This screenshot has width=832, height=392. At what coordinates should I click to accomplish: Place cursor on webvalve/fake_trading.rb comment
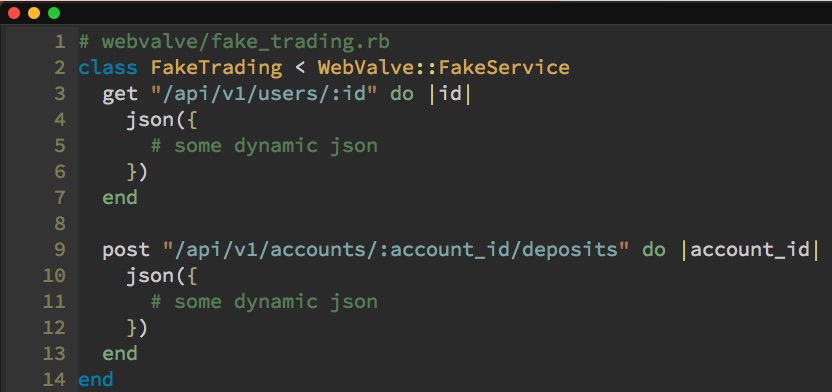235,41
